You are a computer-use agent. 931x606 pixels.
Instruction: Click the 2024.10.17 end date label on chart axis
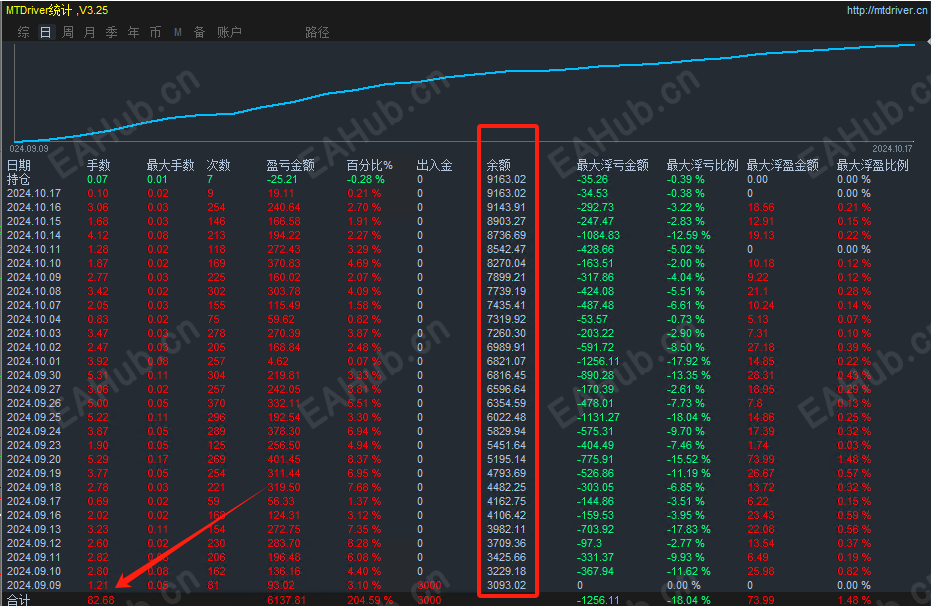(892, 148)
